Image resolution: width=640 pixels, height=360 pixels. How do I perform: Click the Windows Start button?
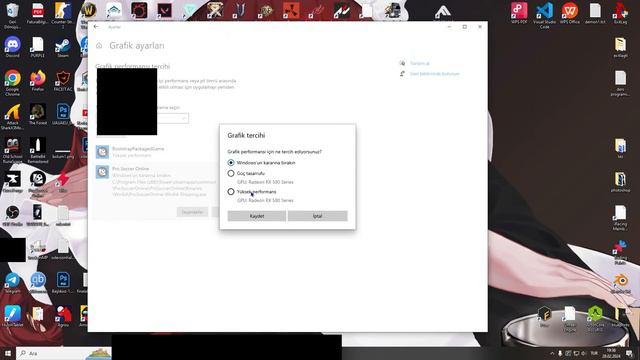click(x=8, y=353)
